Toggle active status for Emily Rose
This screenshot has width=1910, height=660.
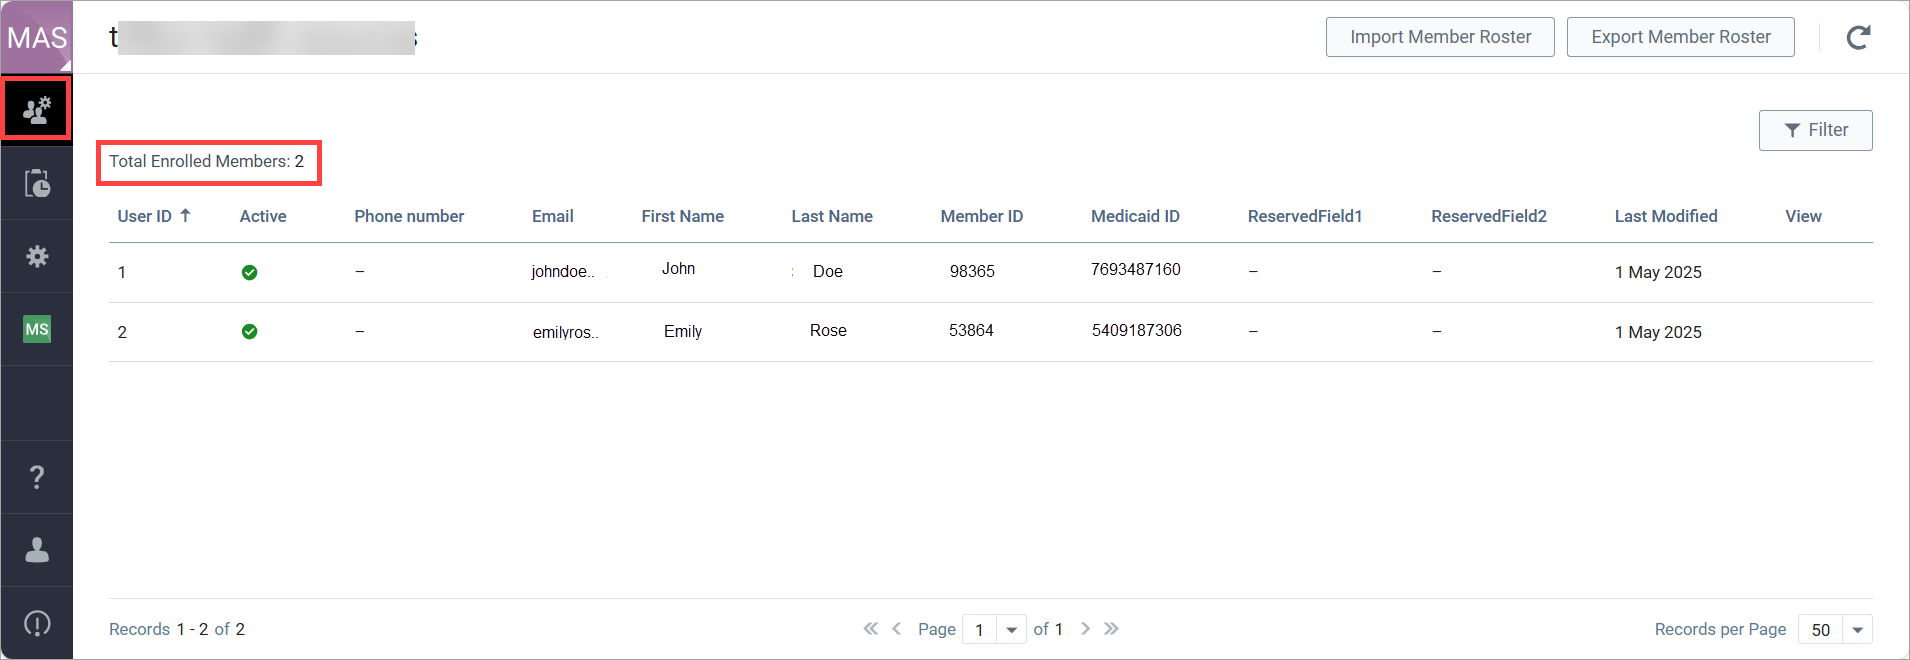[x=250, y=332]
